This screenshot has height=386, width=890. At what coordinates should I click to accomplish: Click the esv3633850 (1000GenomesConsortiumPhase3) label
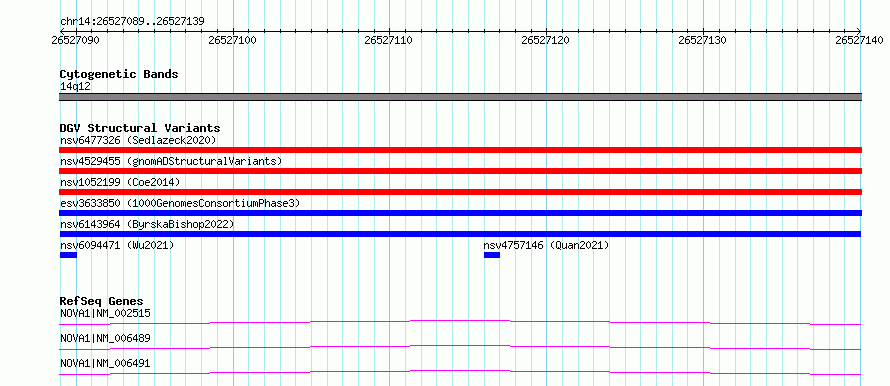pyautogui.click(x=180, y=203)
